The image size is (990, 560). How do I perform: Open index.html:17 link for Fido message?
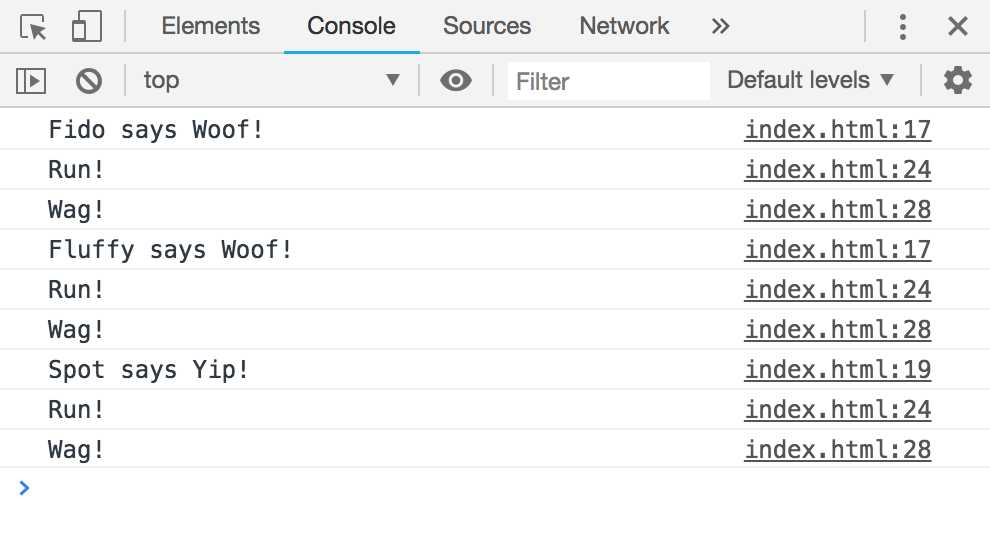(x=837, y=130)
